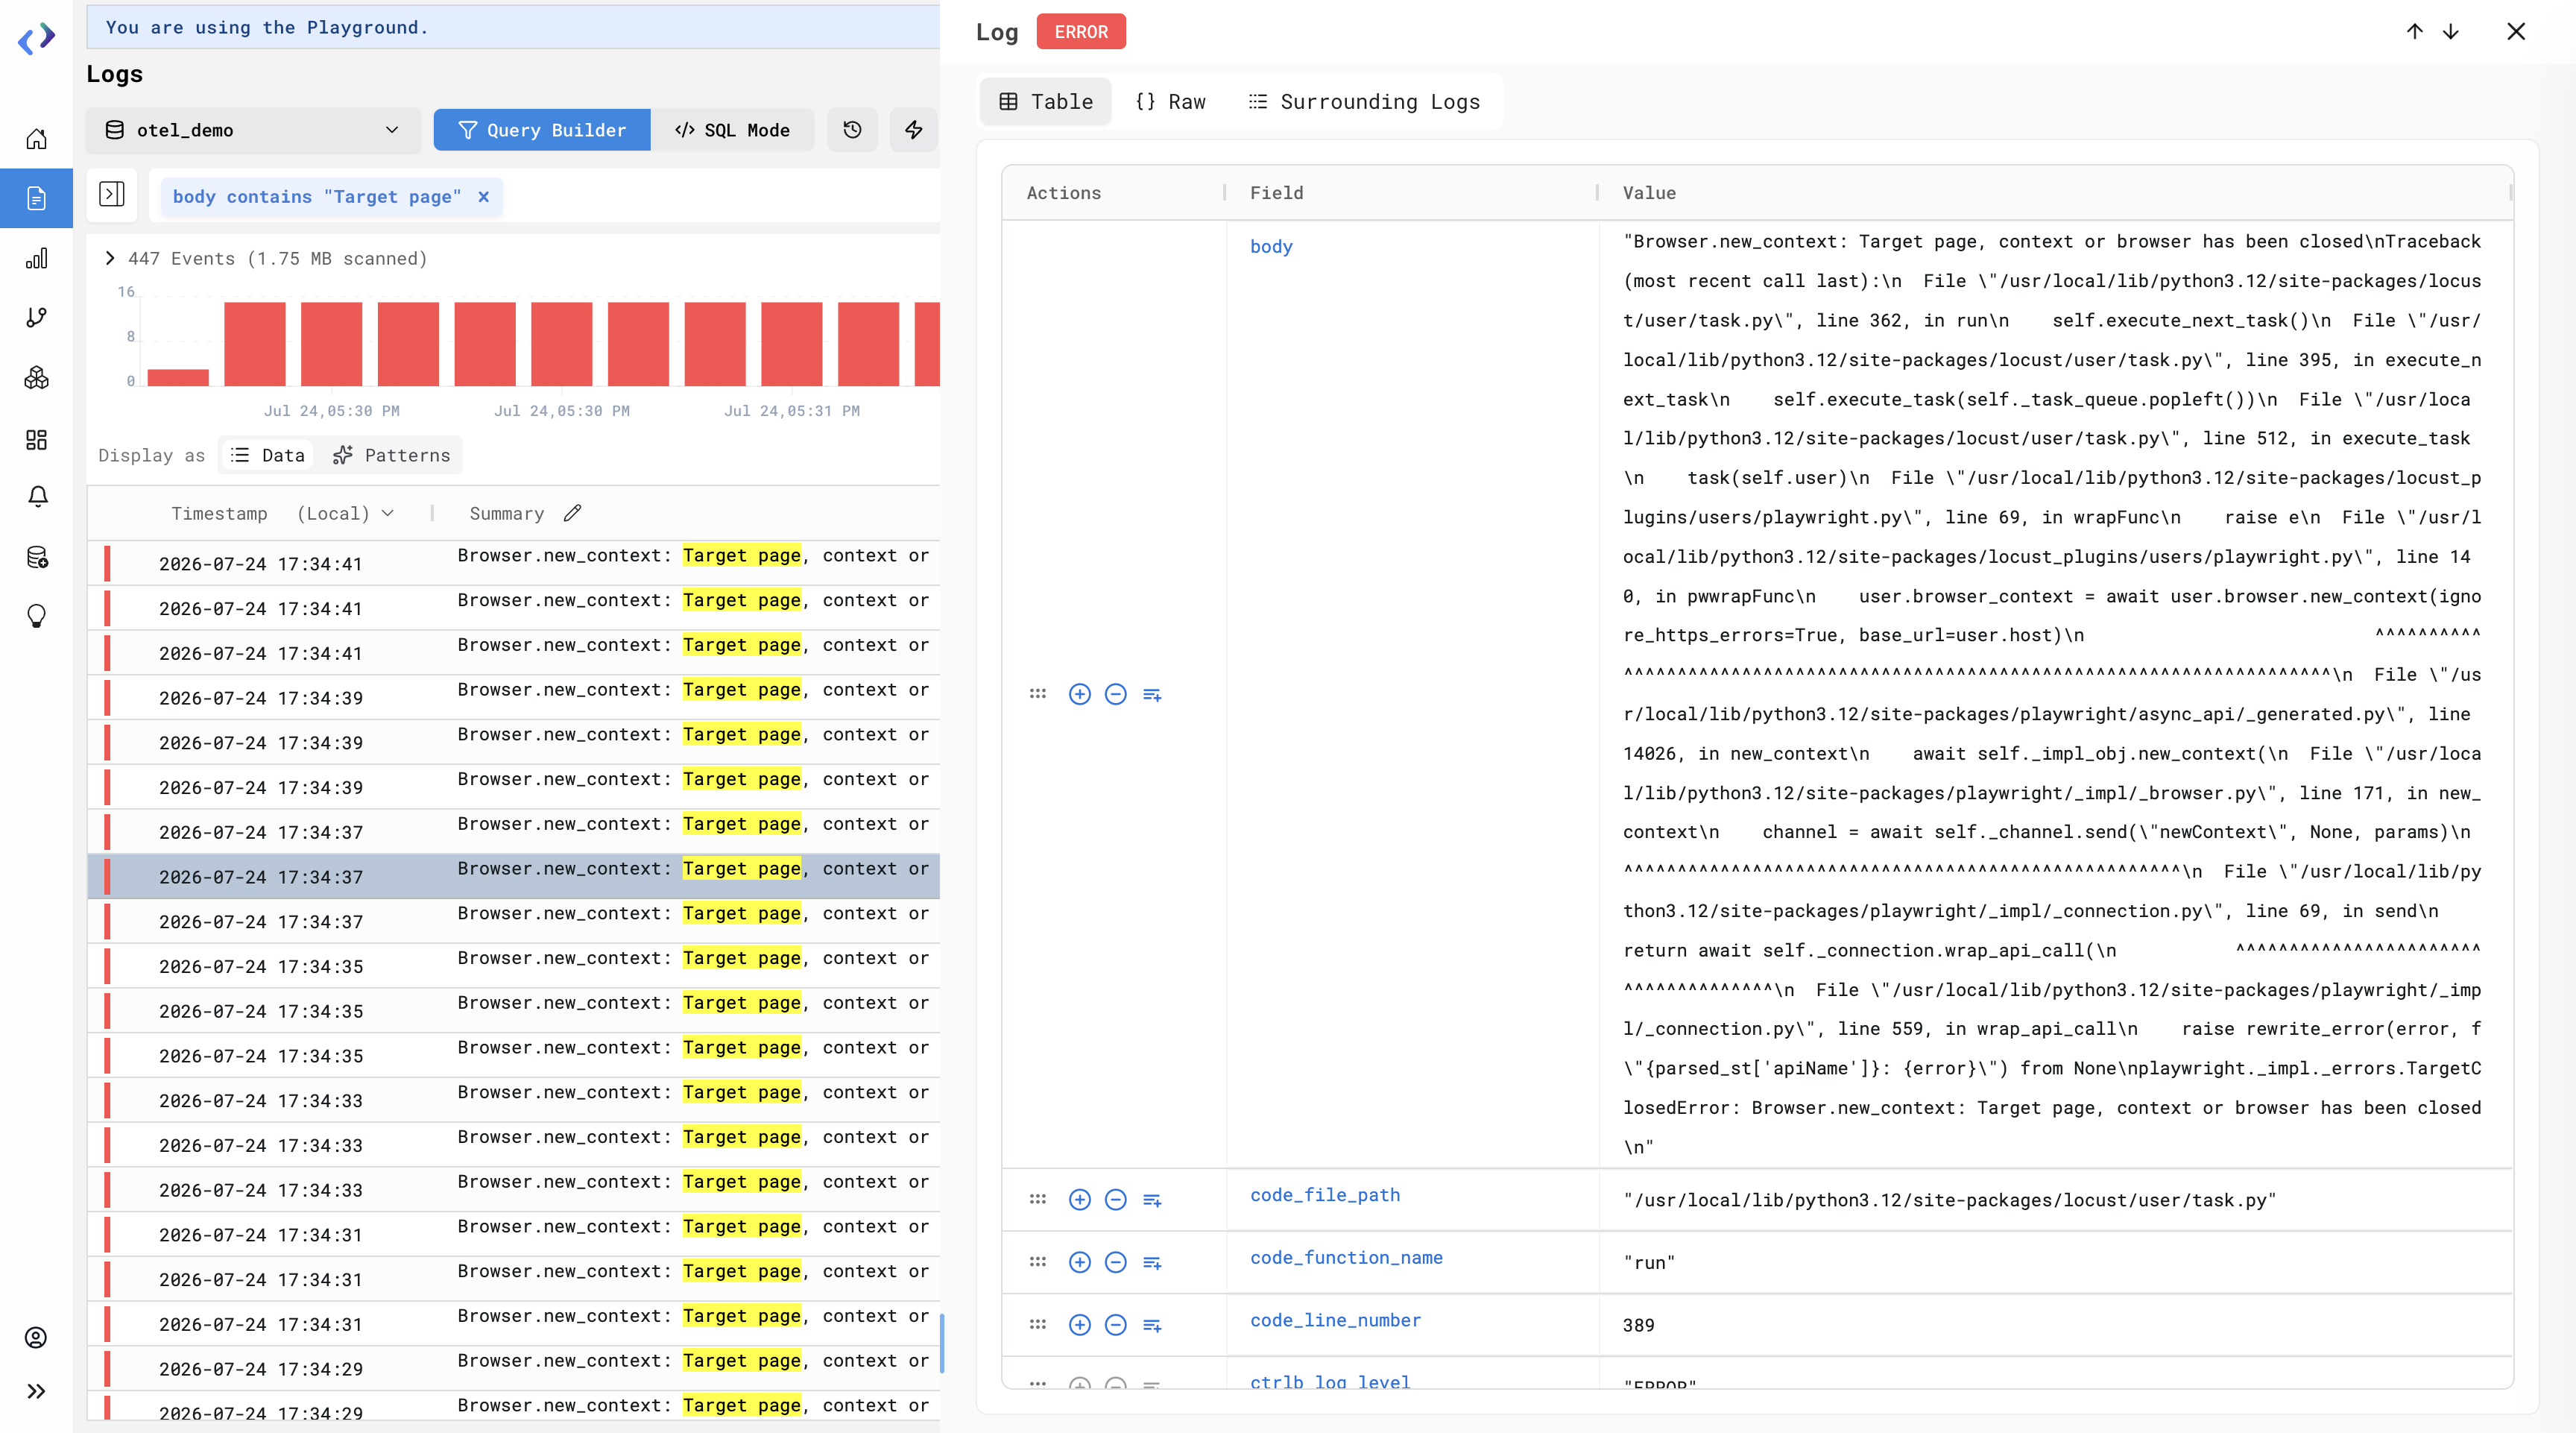Click the code_line_number field link
The image size is (2576, 1433).
1335,1320
